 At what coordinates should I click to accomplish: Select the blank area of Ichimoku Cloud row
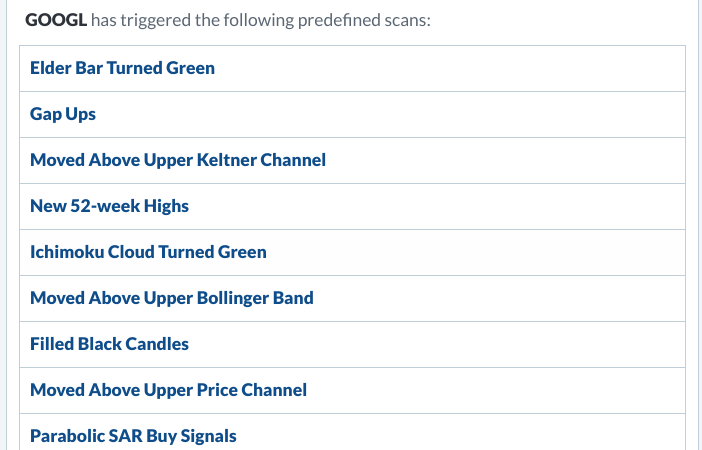click(x=475, y=252)
